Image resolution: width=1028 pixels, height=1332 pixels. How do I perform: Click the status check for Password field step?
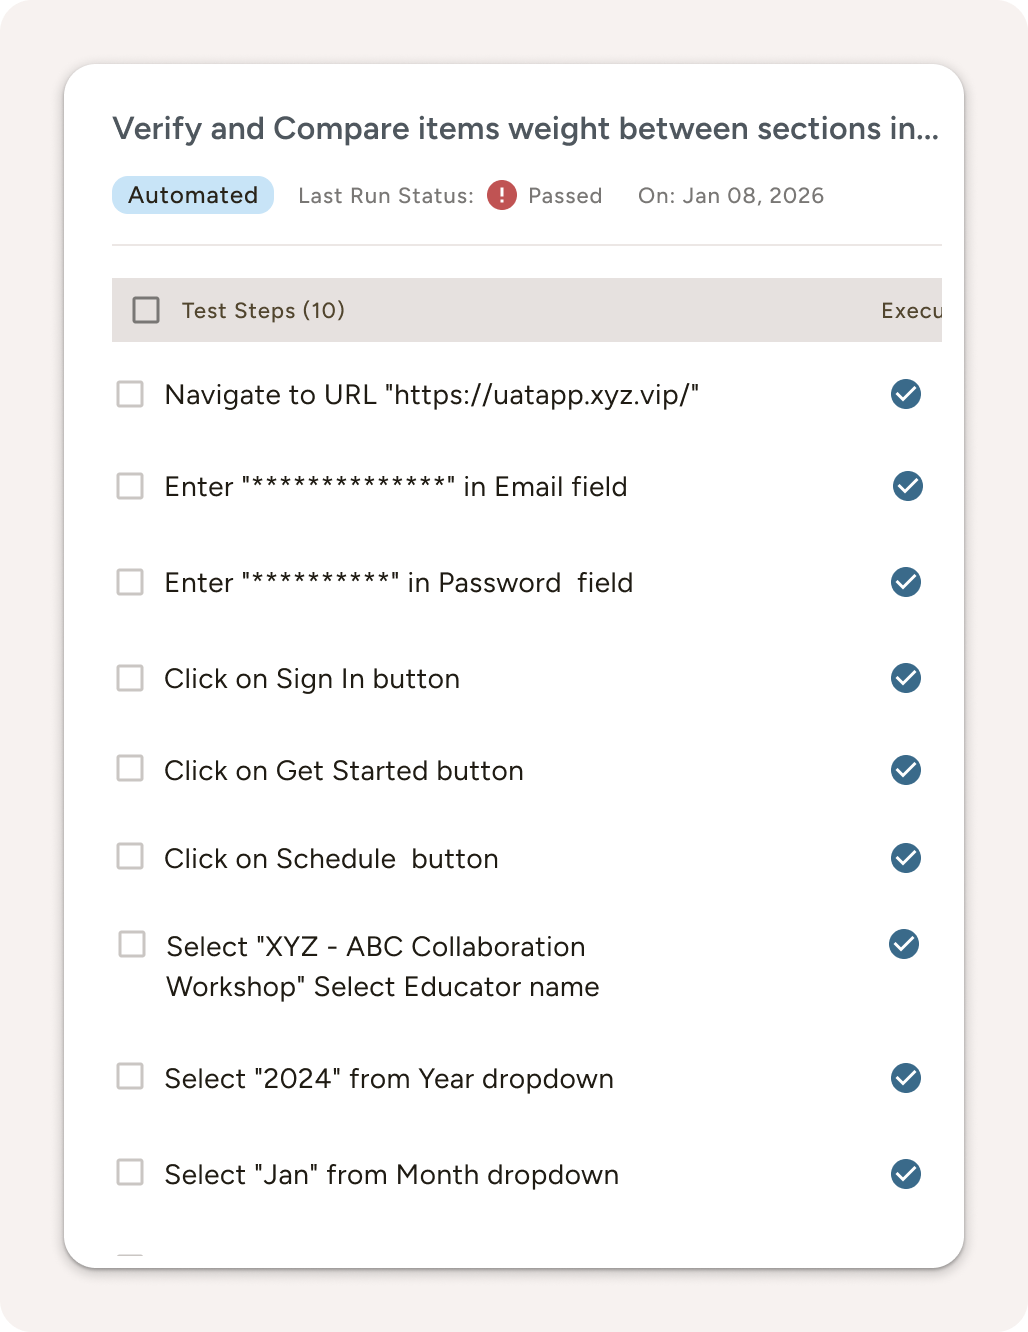coord(905,583)
